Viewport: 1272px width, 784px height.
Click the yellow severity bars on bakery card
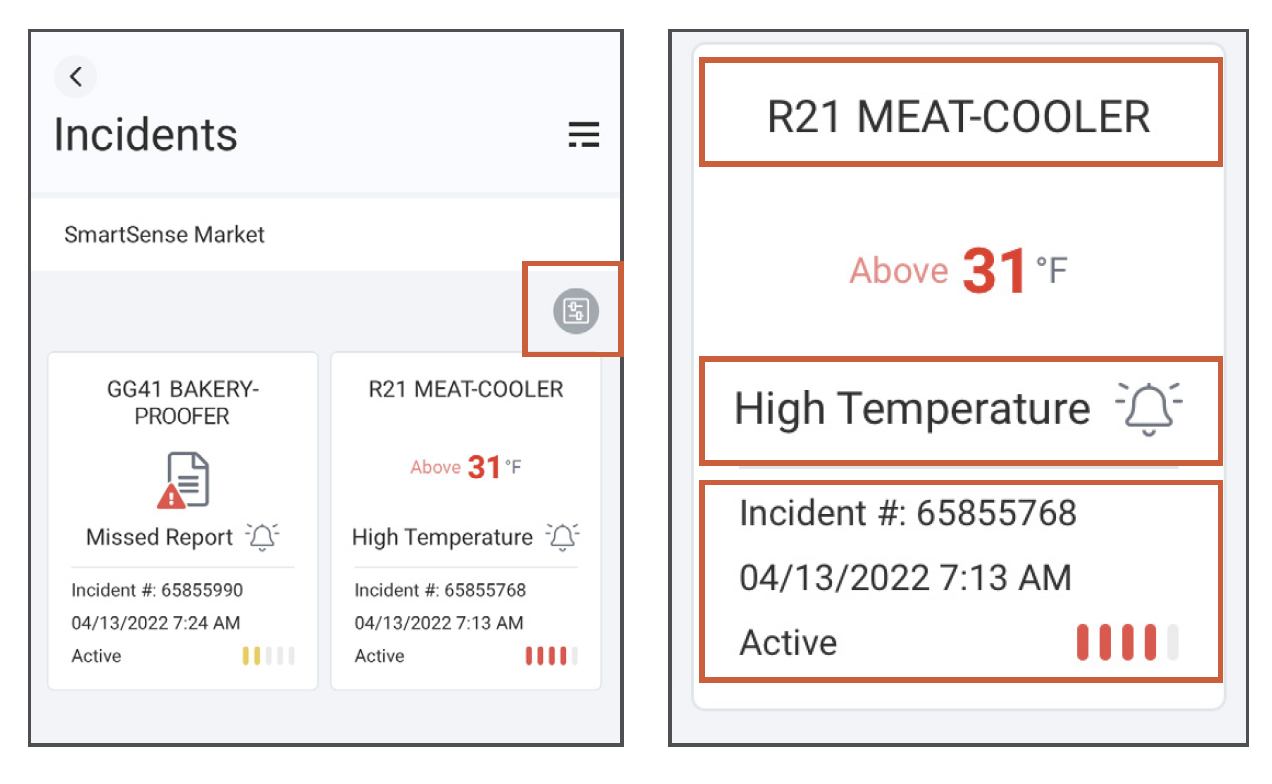[x=268, y=656]
